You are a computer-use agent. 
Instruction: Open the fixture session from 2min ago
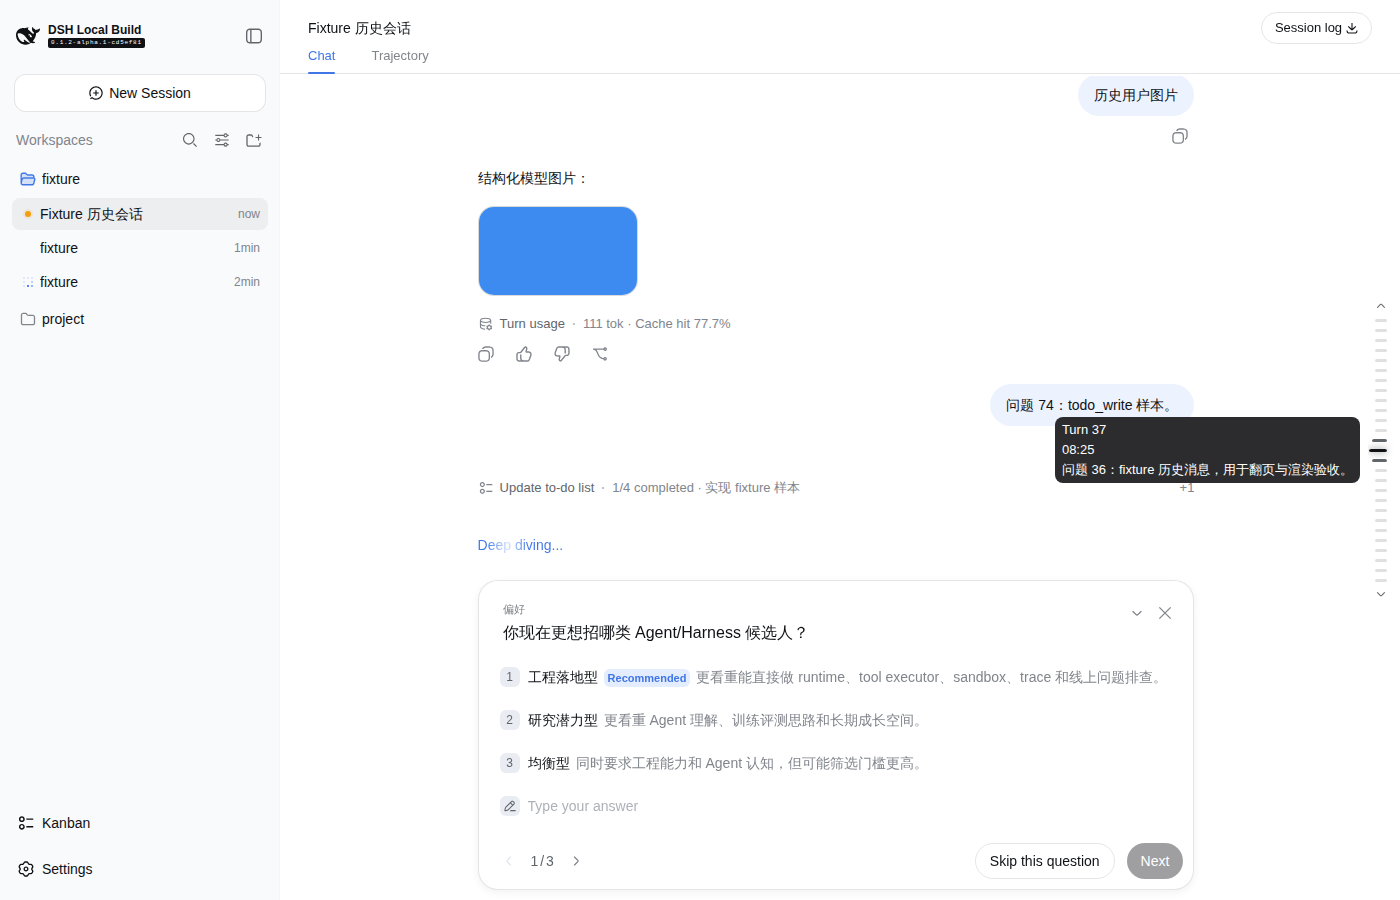[x=140, y=282]
